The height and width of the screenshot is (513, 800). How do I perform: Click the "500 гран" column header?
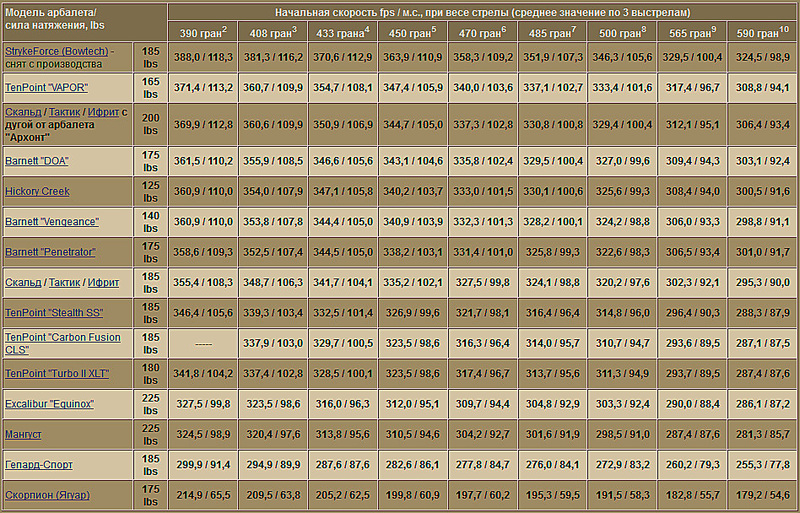pyautogui.click(x=622, y=32)
